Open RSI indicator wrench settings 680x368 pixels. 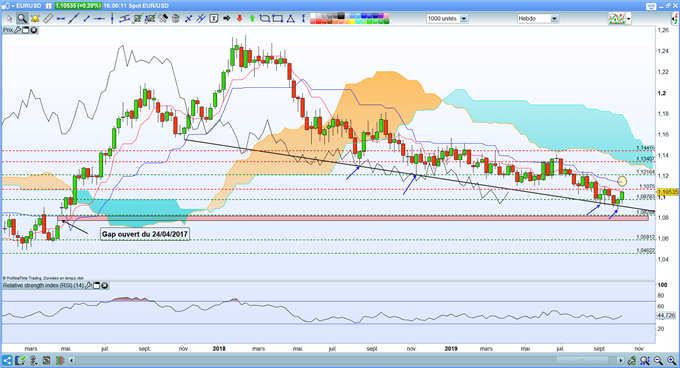[88, 286]
